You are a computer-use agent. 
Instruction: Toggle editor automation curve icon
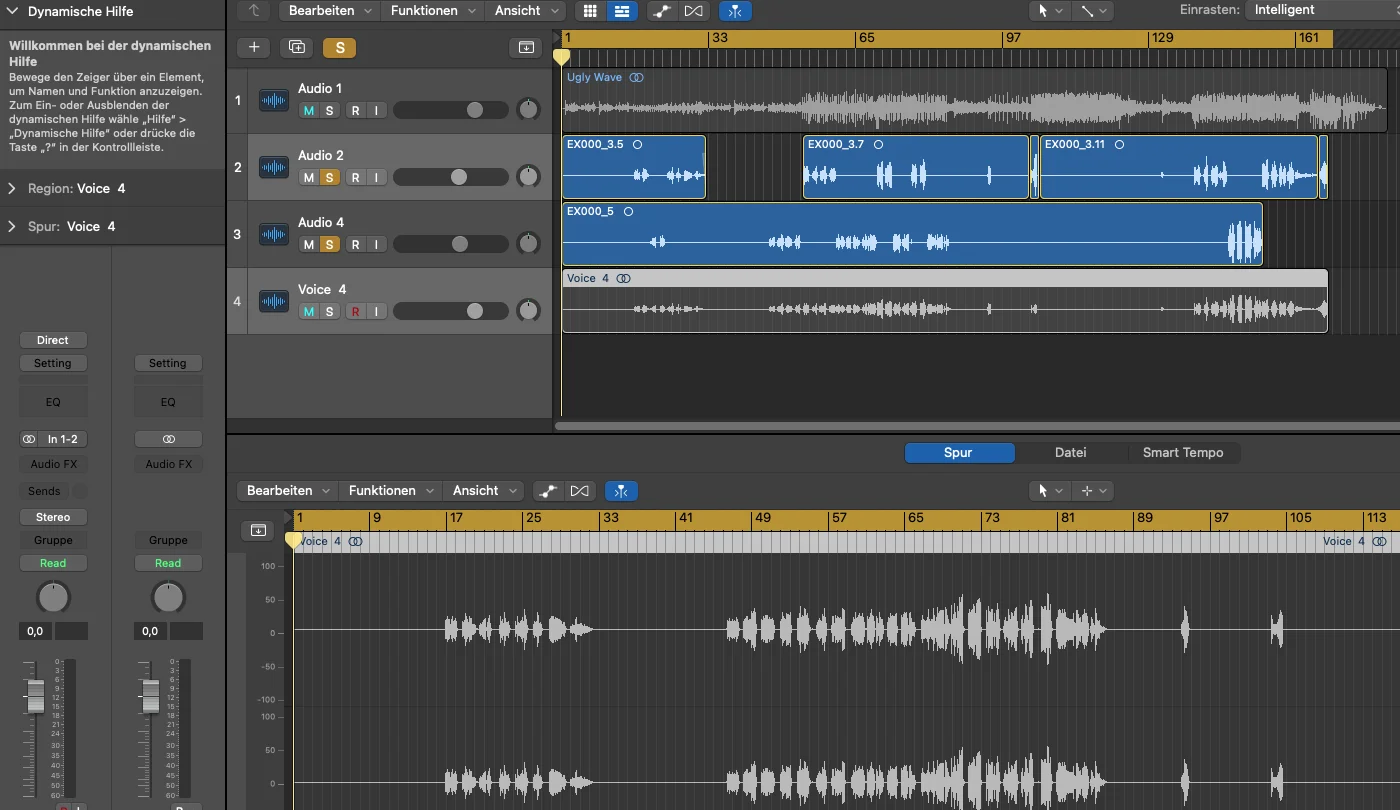point(548,491)
